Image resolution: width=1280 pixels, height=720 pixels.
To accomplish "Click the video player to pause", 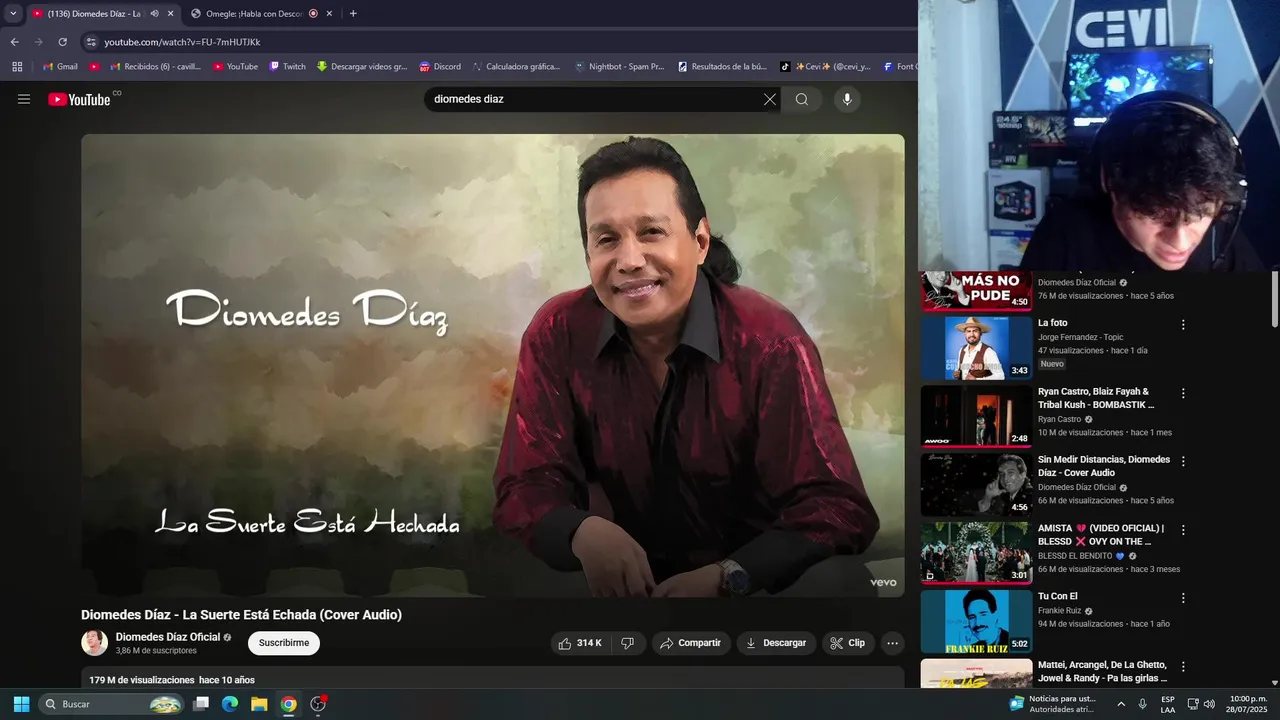I will (493, 366).
